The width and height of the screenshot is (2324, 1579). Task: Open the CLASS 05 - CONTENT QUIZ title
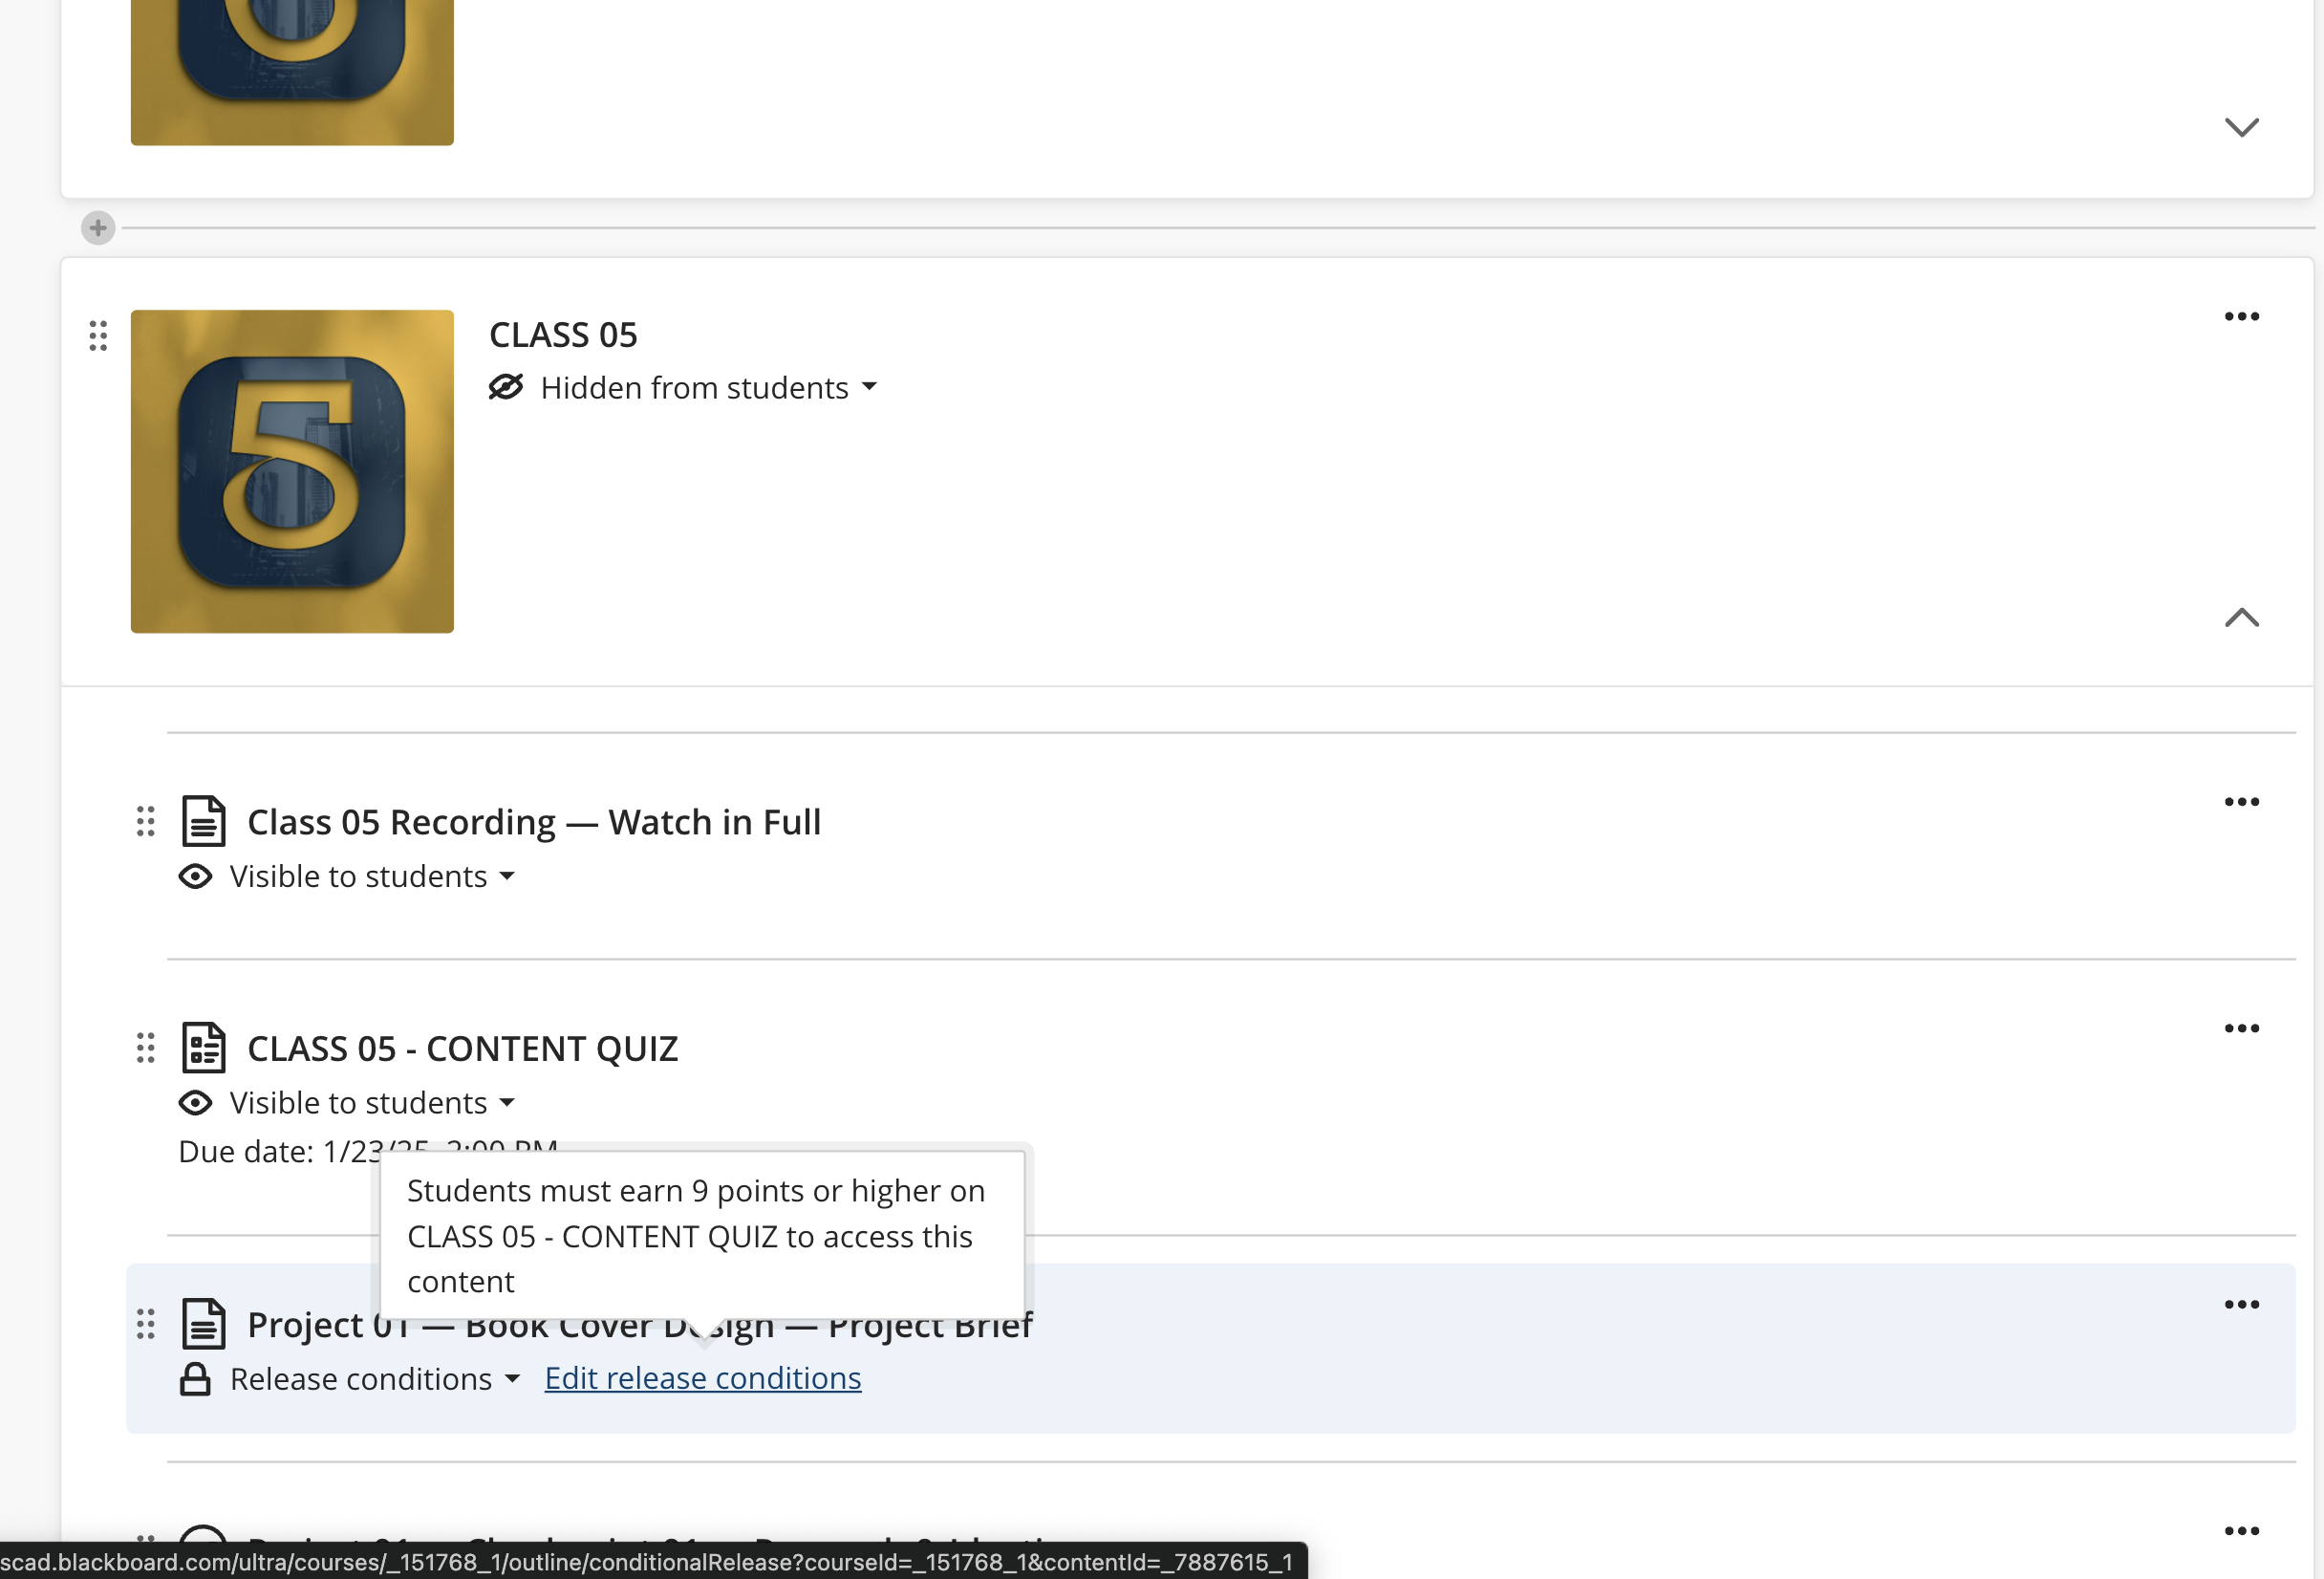tap(462, 1049)
